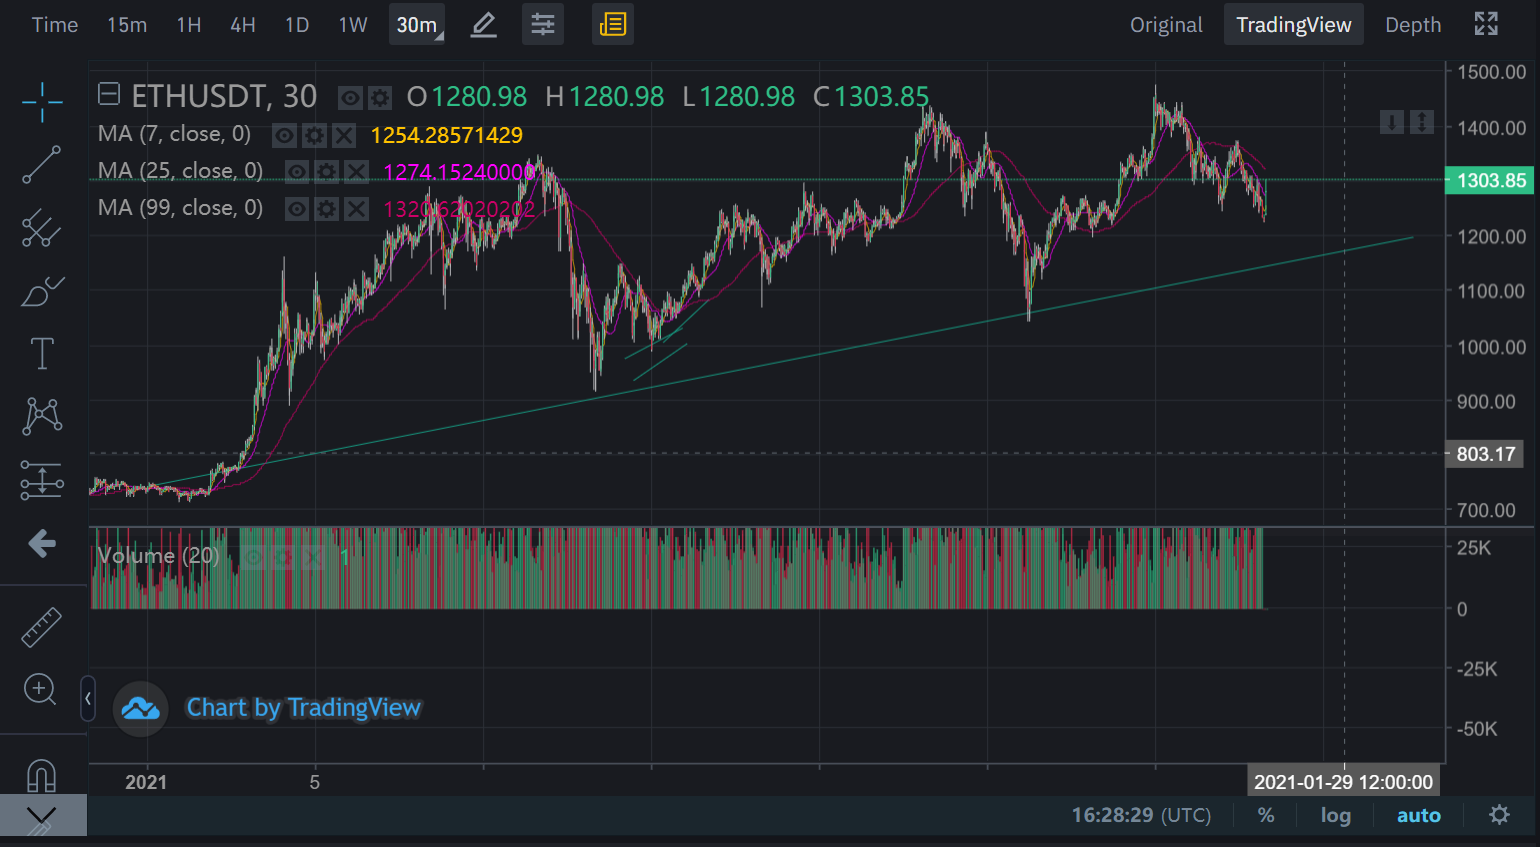
Task: Select the trend line drawing tool
Action: (42, 165)
